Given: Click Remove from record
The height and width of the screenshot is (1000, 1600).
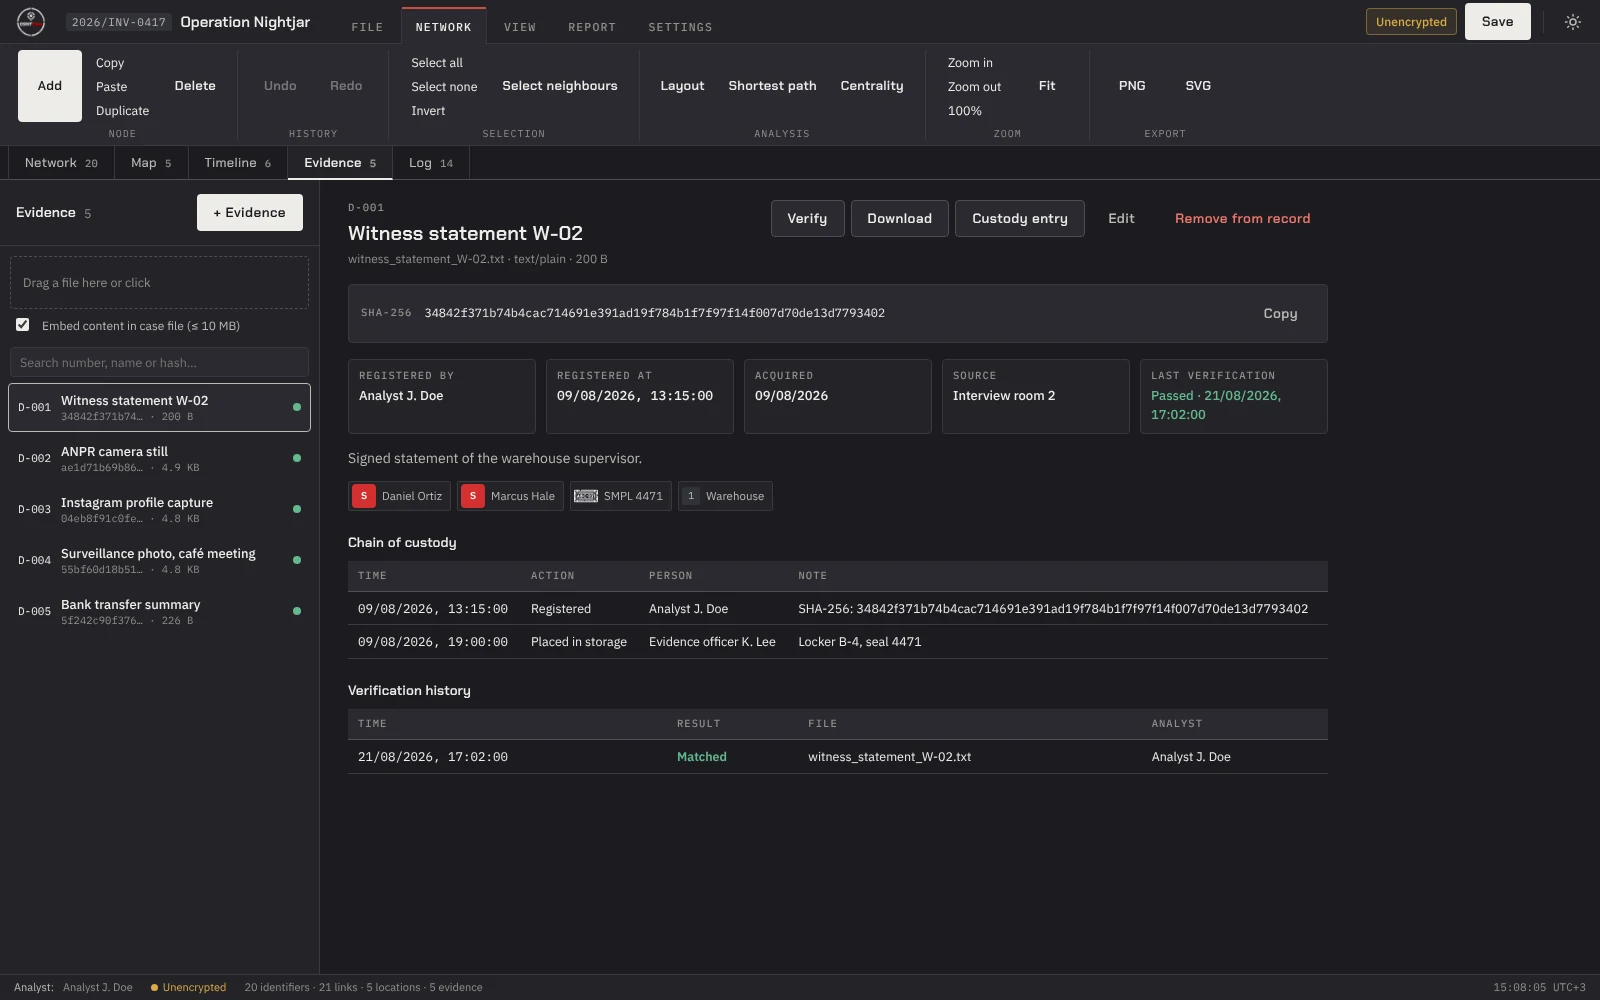Looking at the screenshot, I should 1242,219.
